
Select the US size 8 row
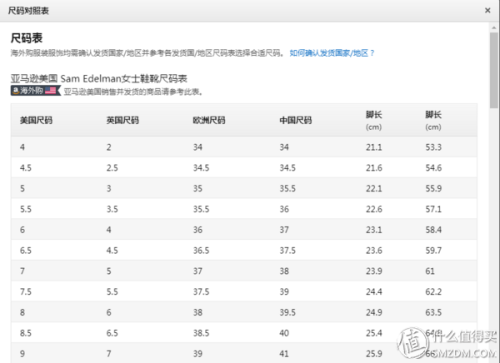pos(244,312)
